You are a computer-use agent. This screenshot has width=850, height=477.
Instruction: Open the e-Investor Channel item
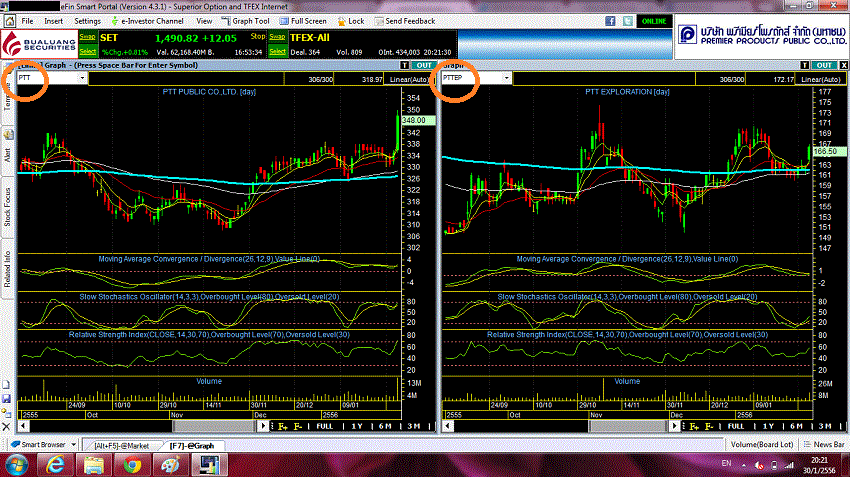click(147, 21)
